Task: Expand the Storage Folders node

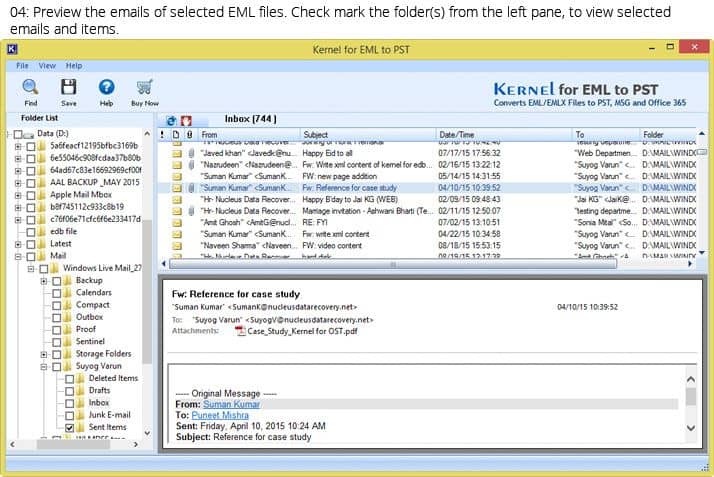Action: coord(44,355)
